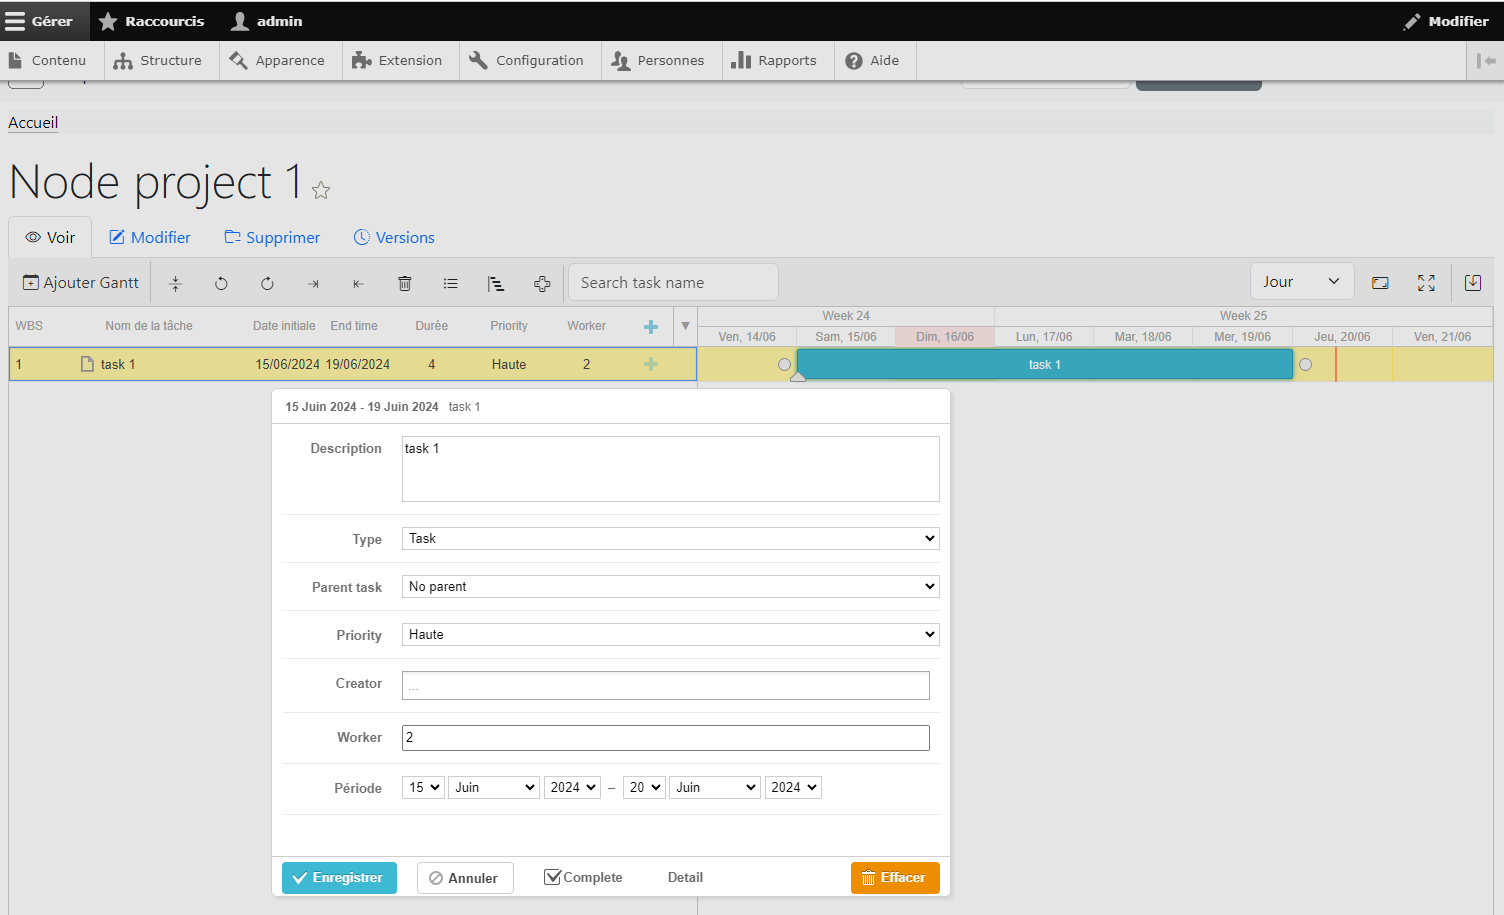
Task: Click the Enregistrer button
Action: (339, 877)
